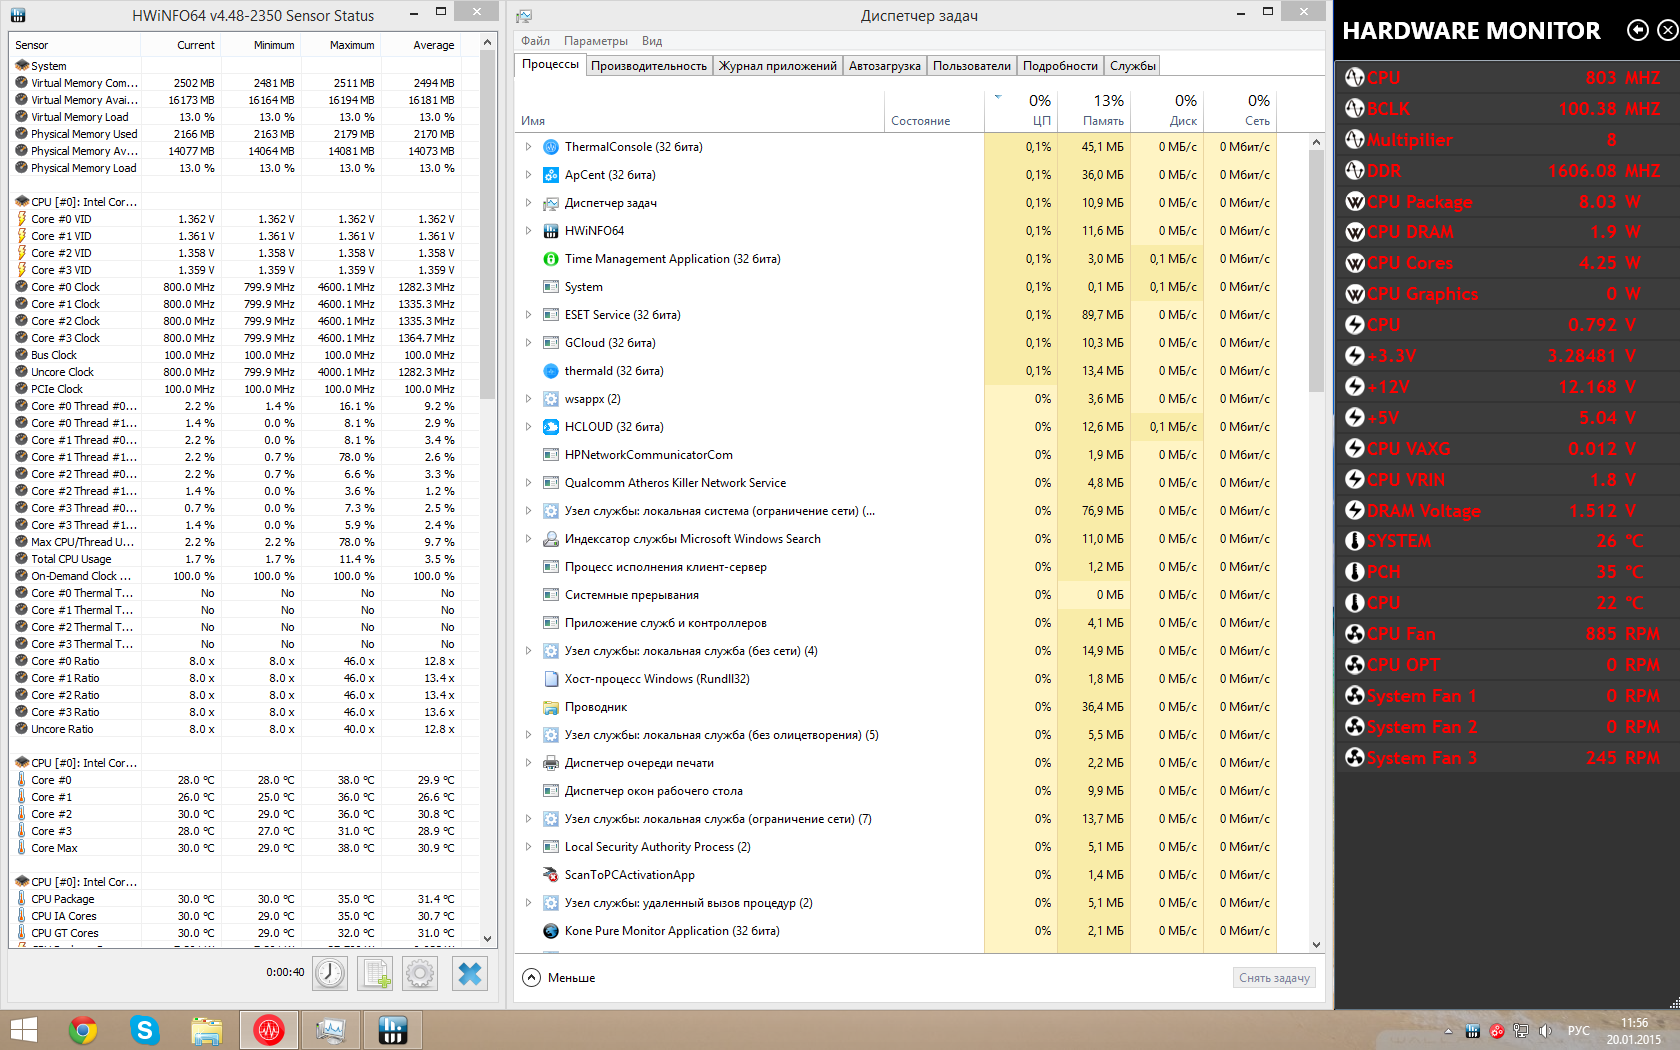Expand the ThermalConsole process group
Image resolution: width=1680 pixels, height=1050 pixels.
click(x=529, y=147)
